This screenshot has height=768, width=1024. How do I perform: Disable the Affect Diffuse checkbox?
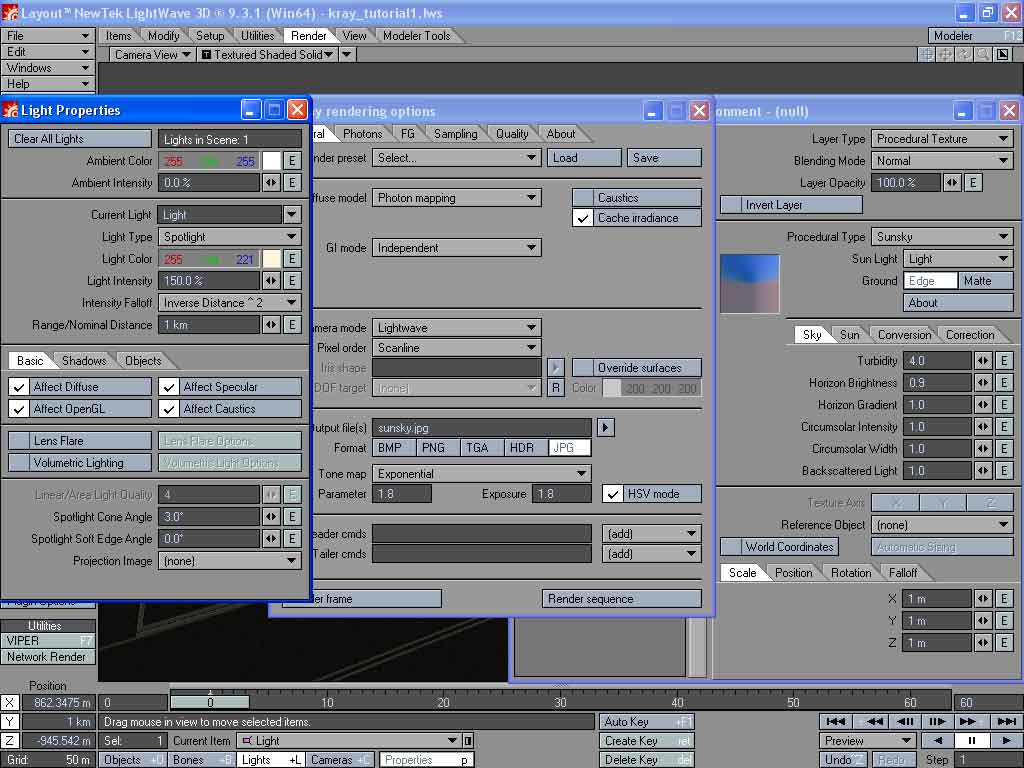tap(19, 387)
